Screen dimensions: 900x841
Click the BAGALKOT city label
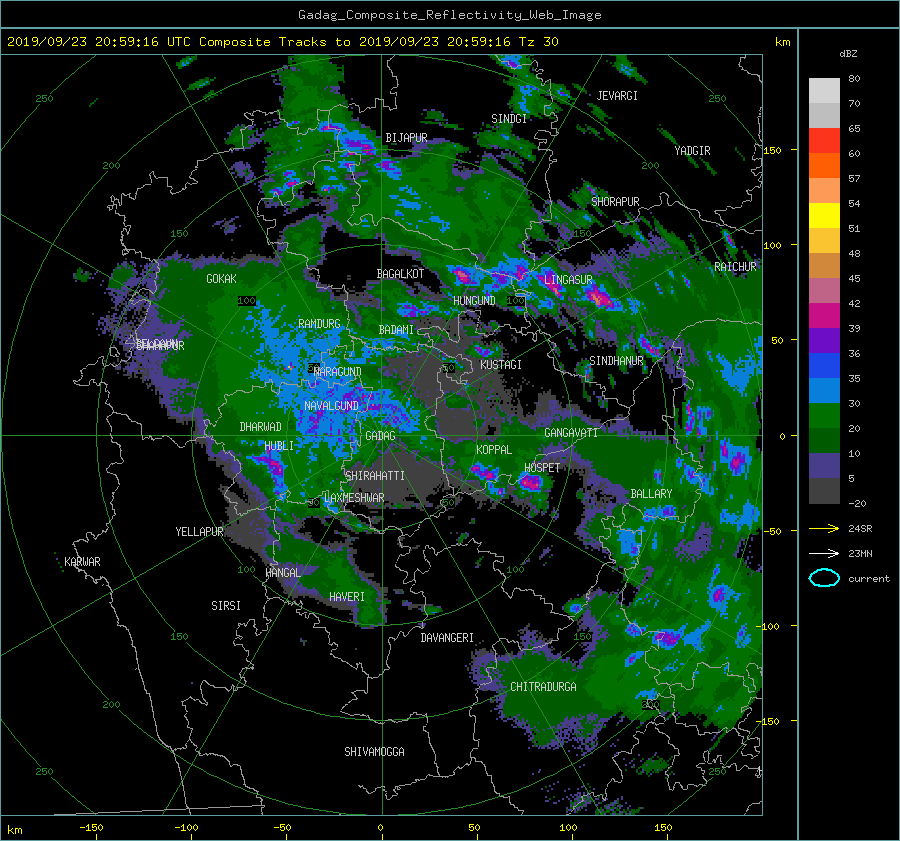pos(400,274)
